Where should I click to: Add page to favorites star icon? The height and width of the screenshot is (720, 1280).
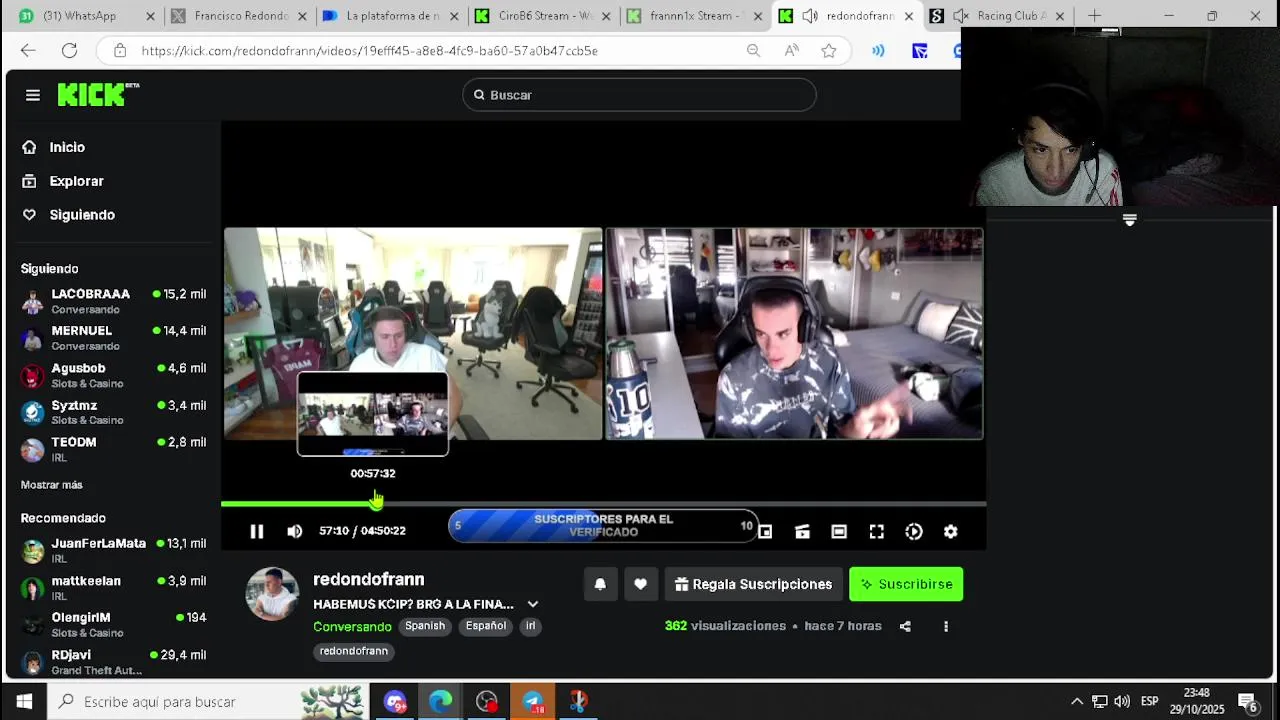829,51
